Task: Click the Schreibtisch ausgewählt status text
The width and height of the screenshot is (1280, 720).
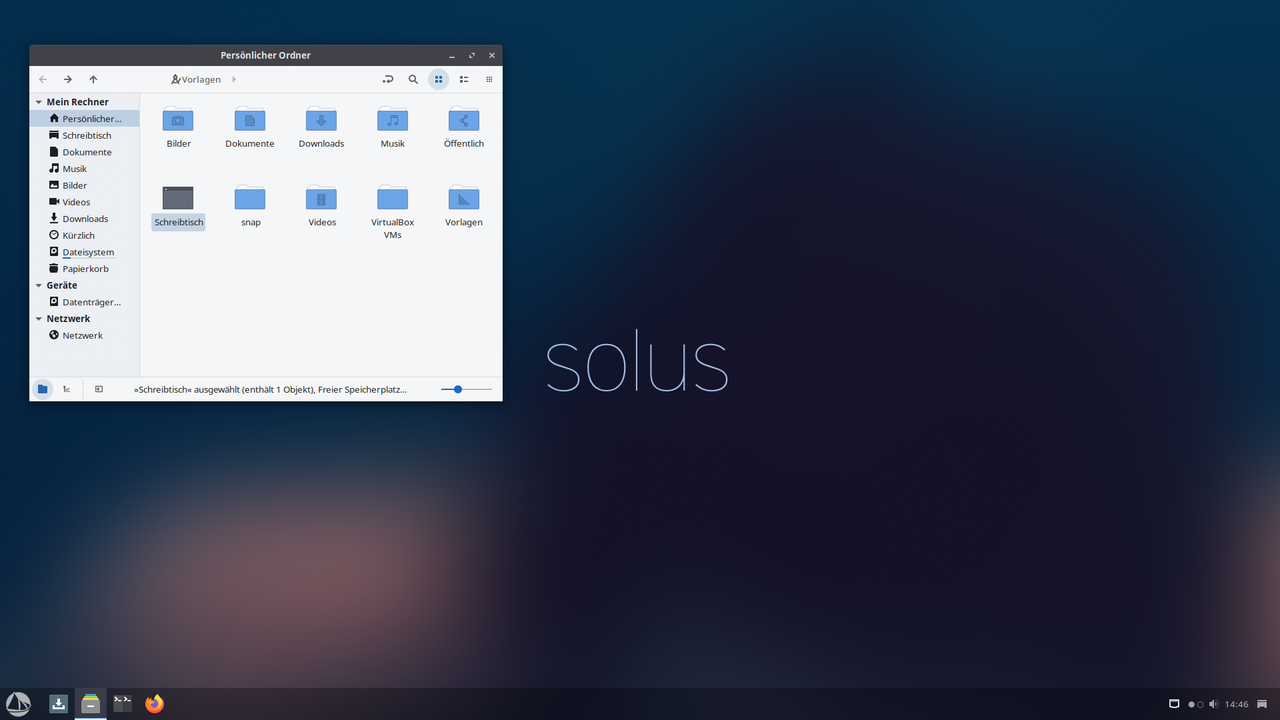Action: [270, 389]
